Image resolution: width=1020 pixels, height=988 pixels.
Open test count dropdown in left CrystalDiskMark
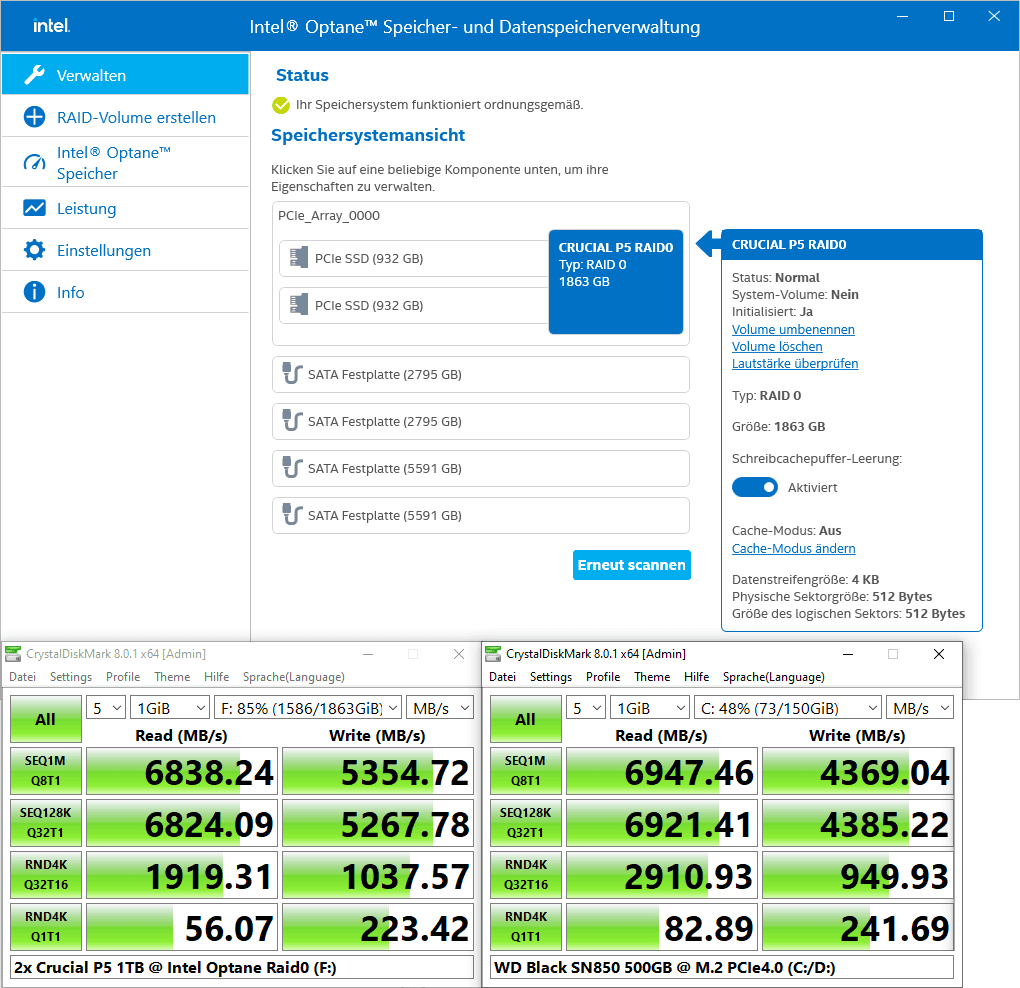point(105,708)
